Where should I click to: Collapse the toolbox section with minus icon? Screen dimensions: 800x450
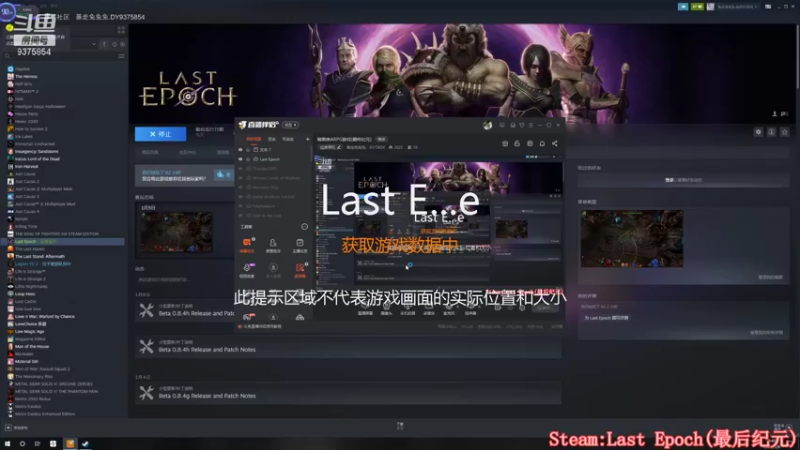[x=305, y=227]
